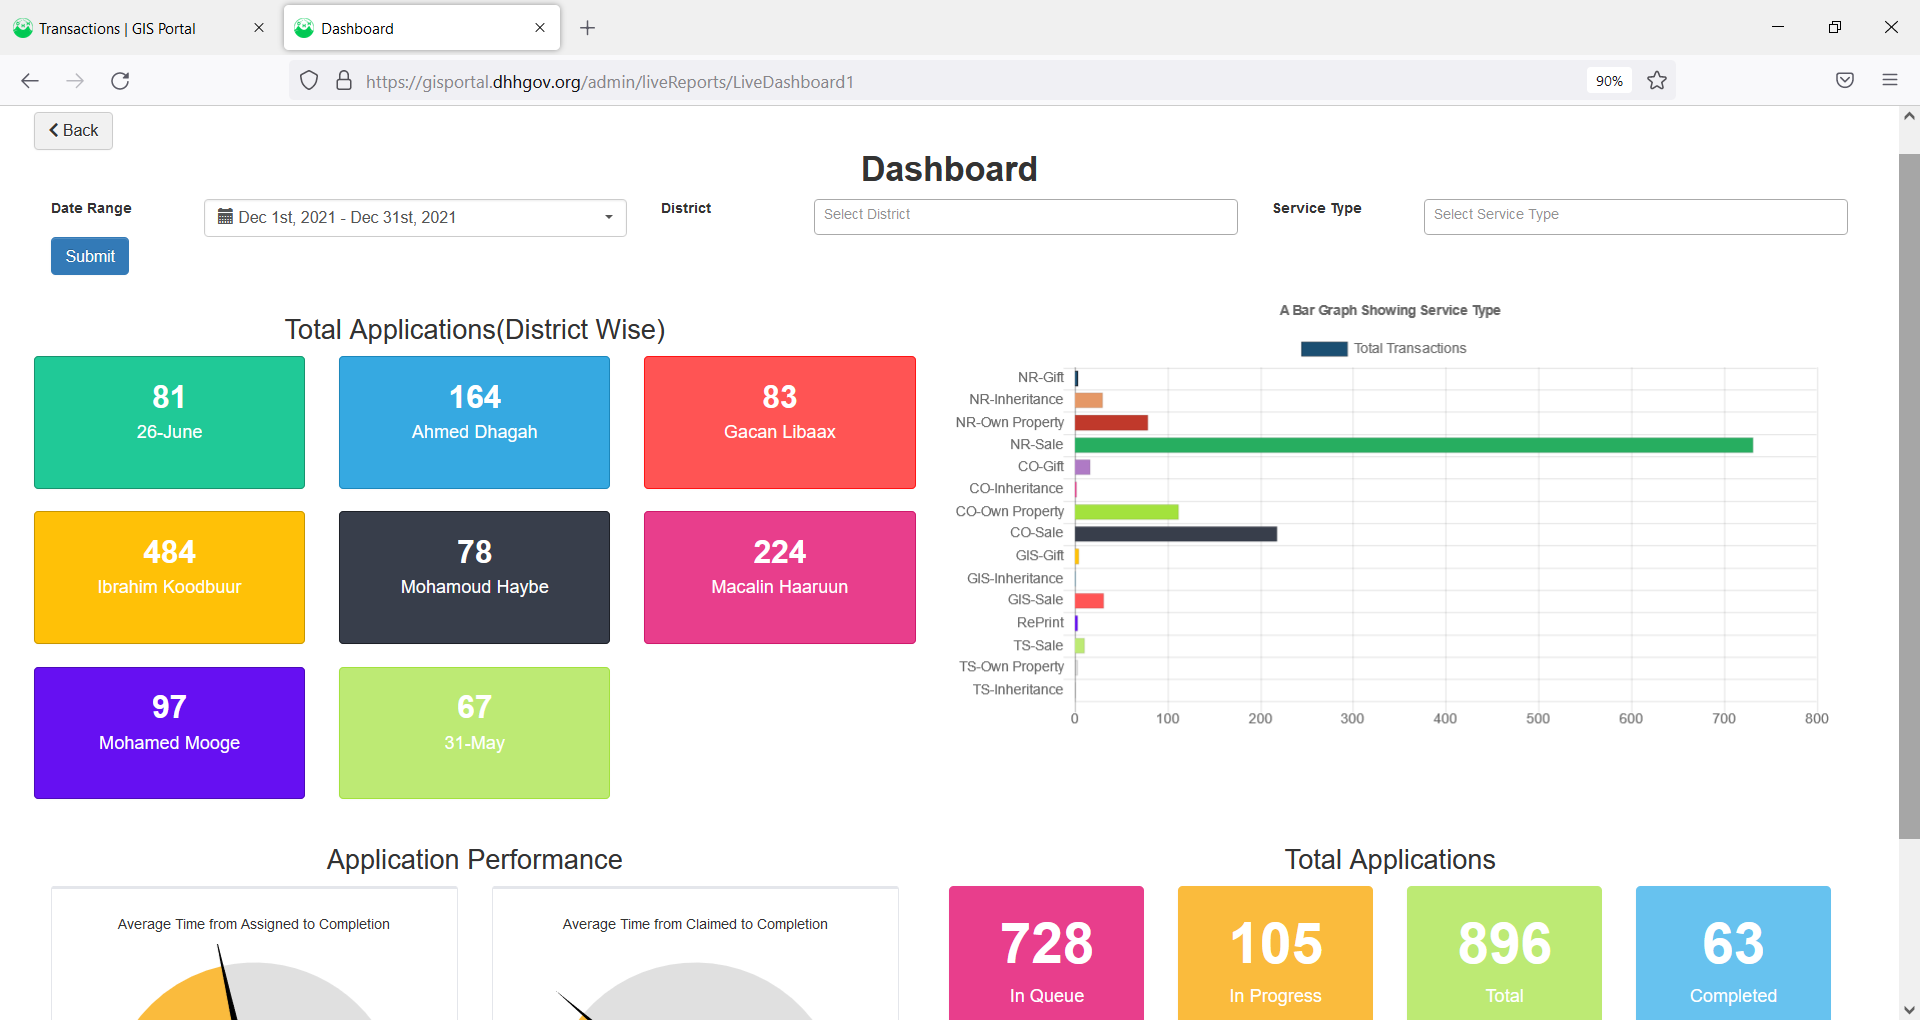Click the browser forward arrow
The height and width of the screenshot is (1020, 1920).
pyautogui.click(x=75, y=81)
